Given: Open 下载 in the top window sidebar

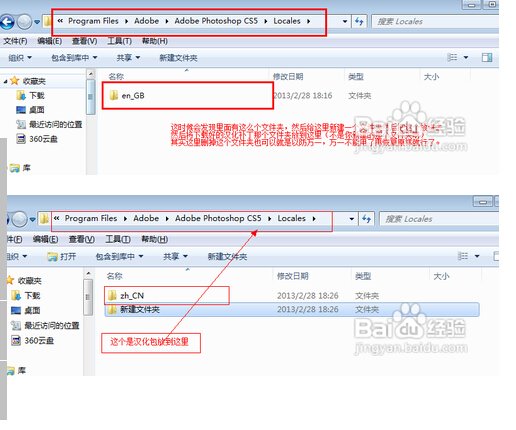Looking at the screenshot, I should coord(30,96).
